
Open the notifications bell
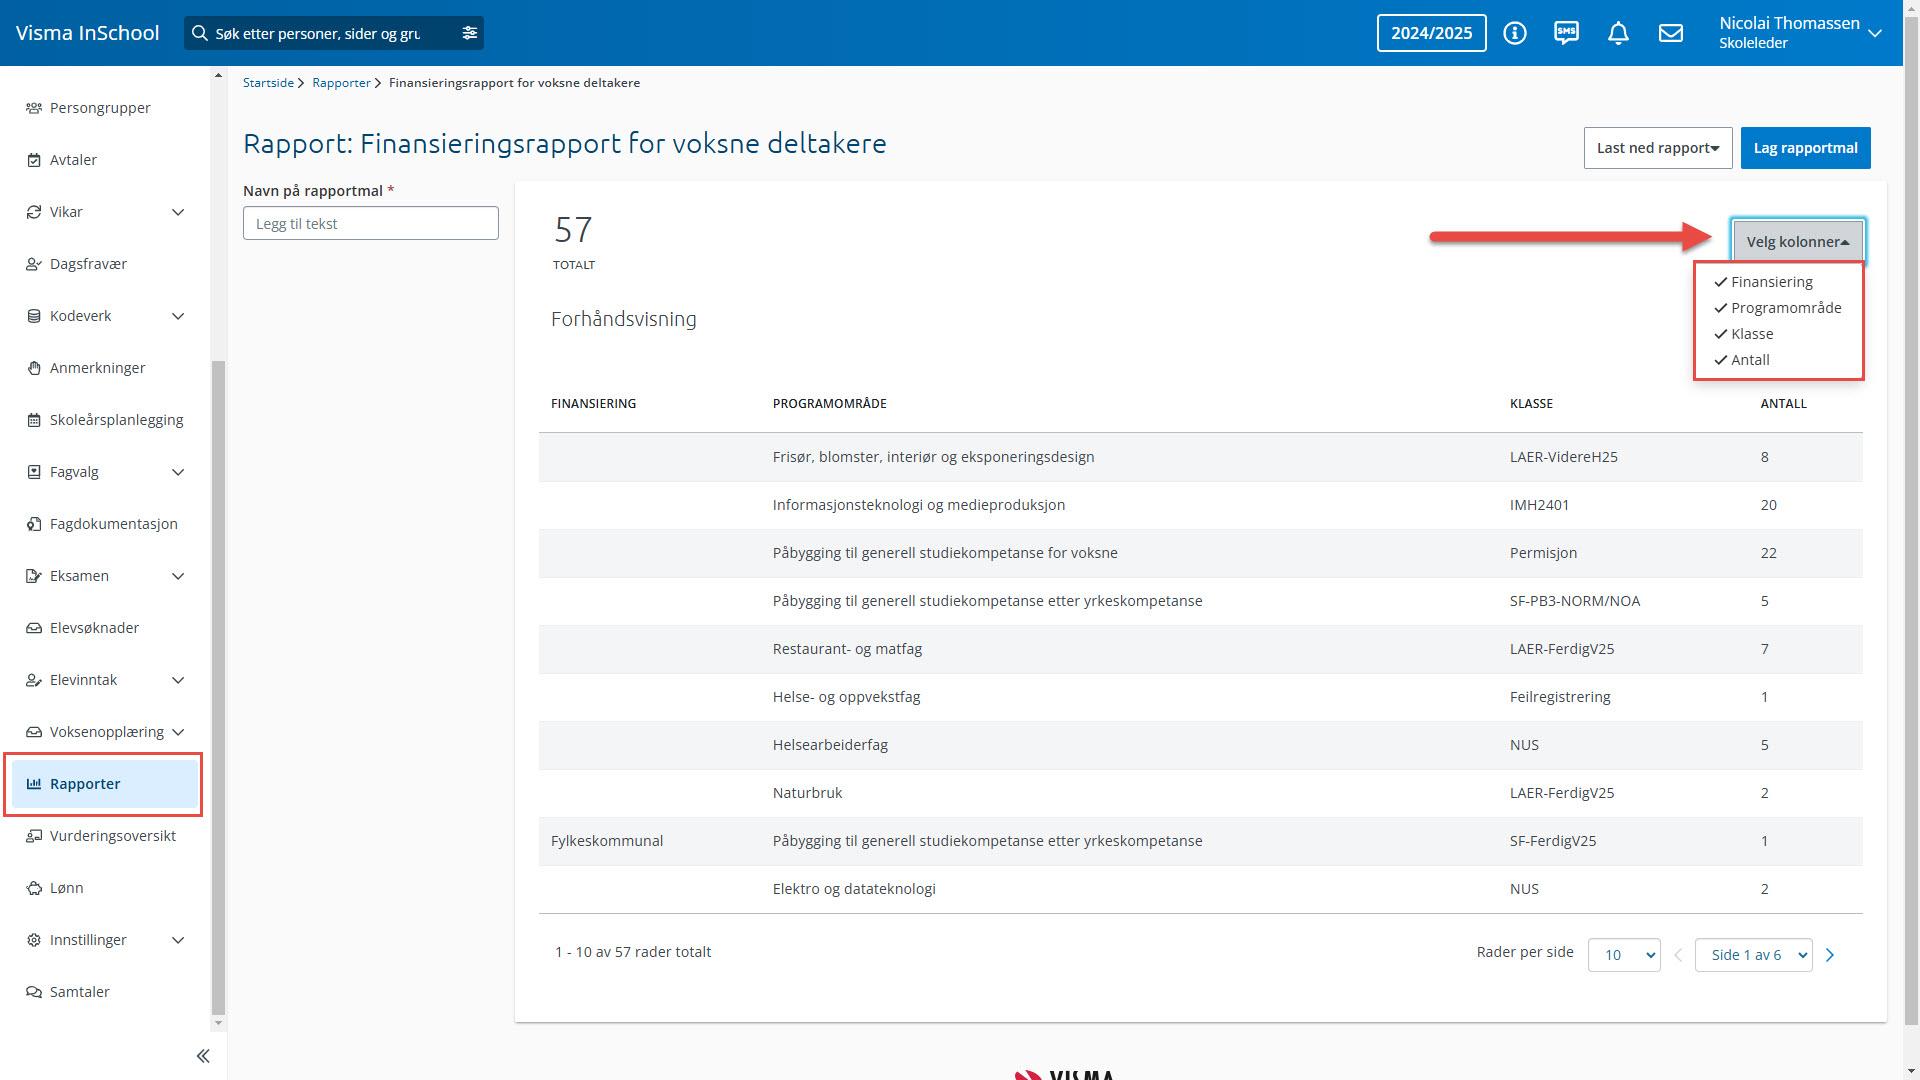click(1618, 33)
